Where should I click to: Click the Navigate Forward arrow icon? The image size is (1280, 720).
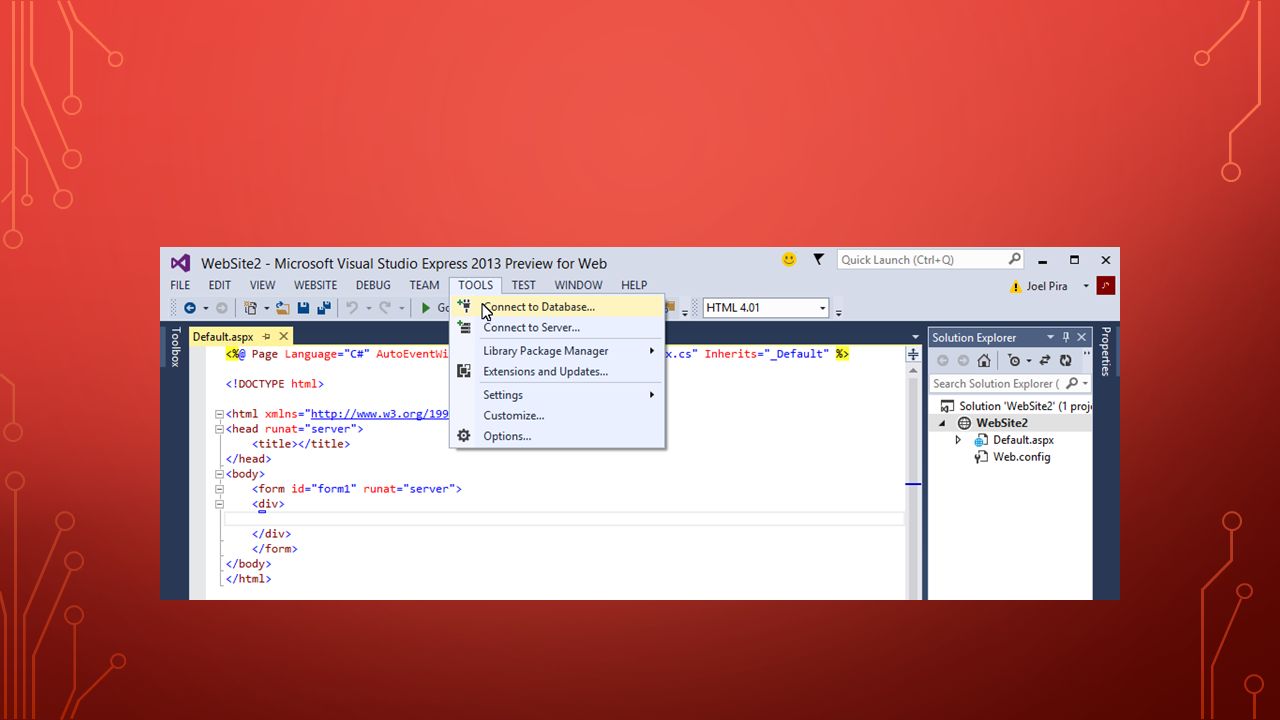[x=222, y=308]
